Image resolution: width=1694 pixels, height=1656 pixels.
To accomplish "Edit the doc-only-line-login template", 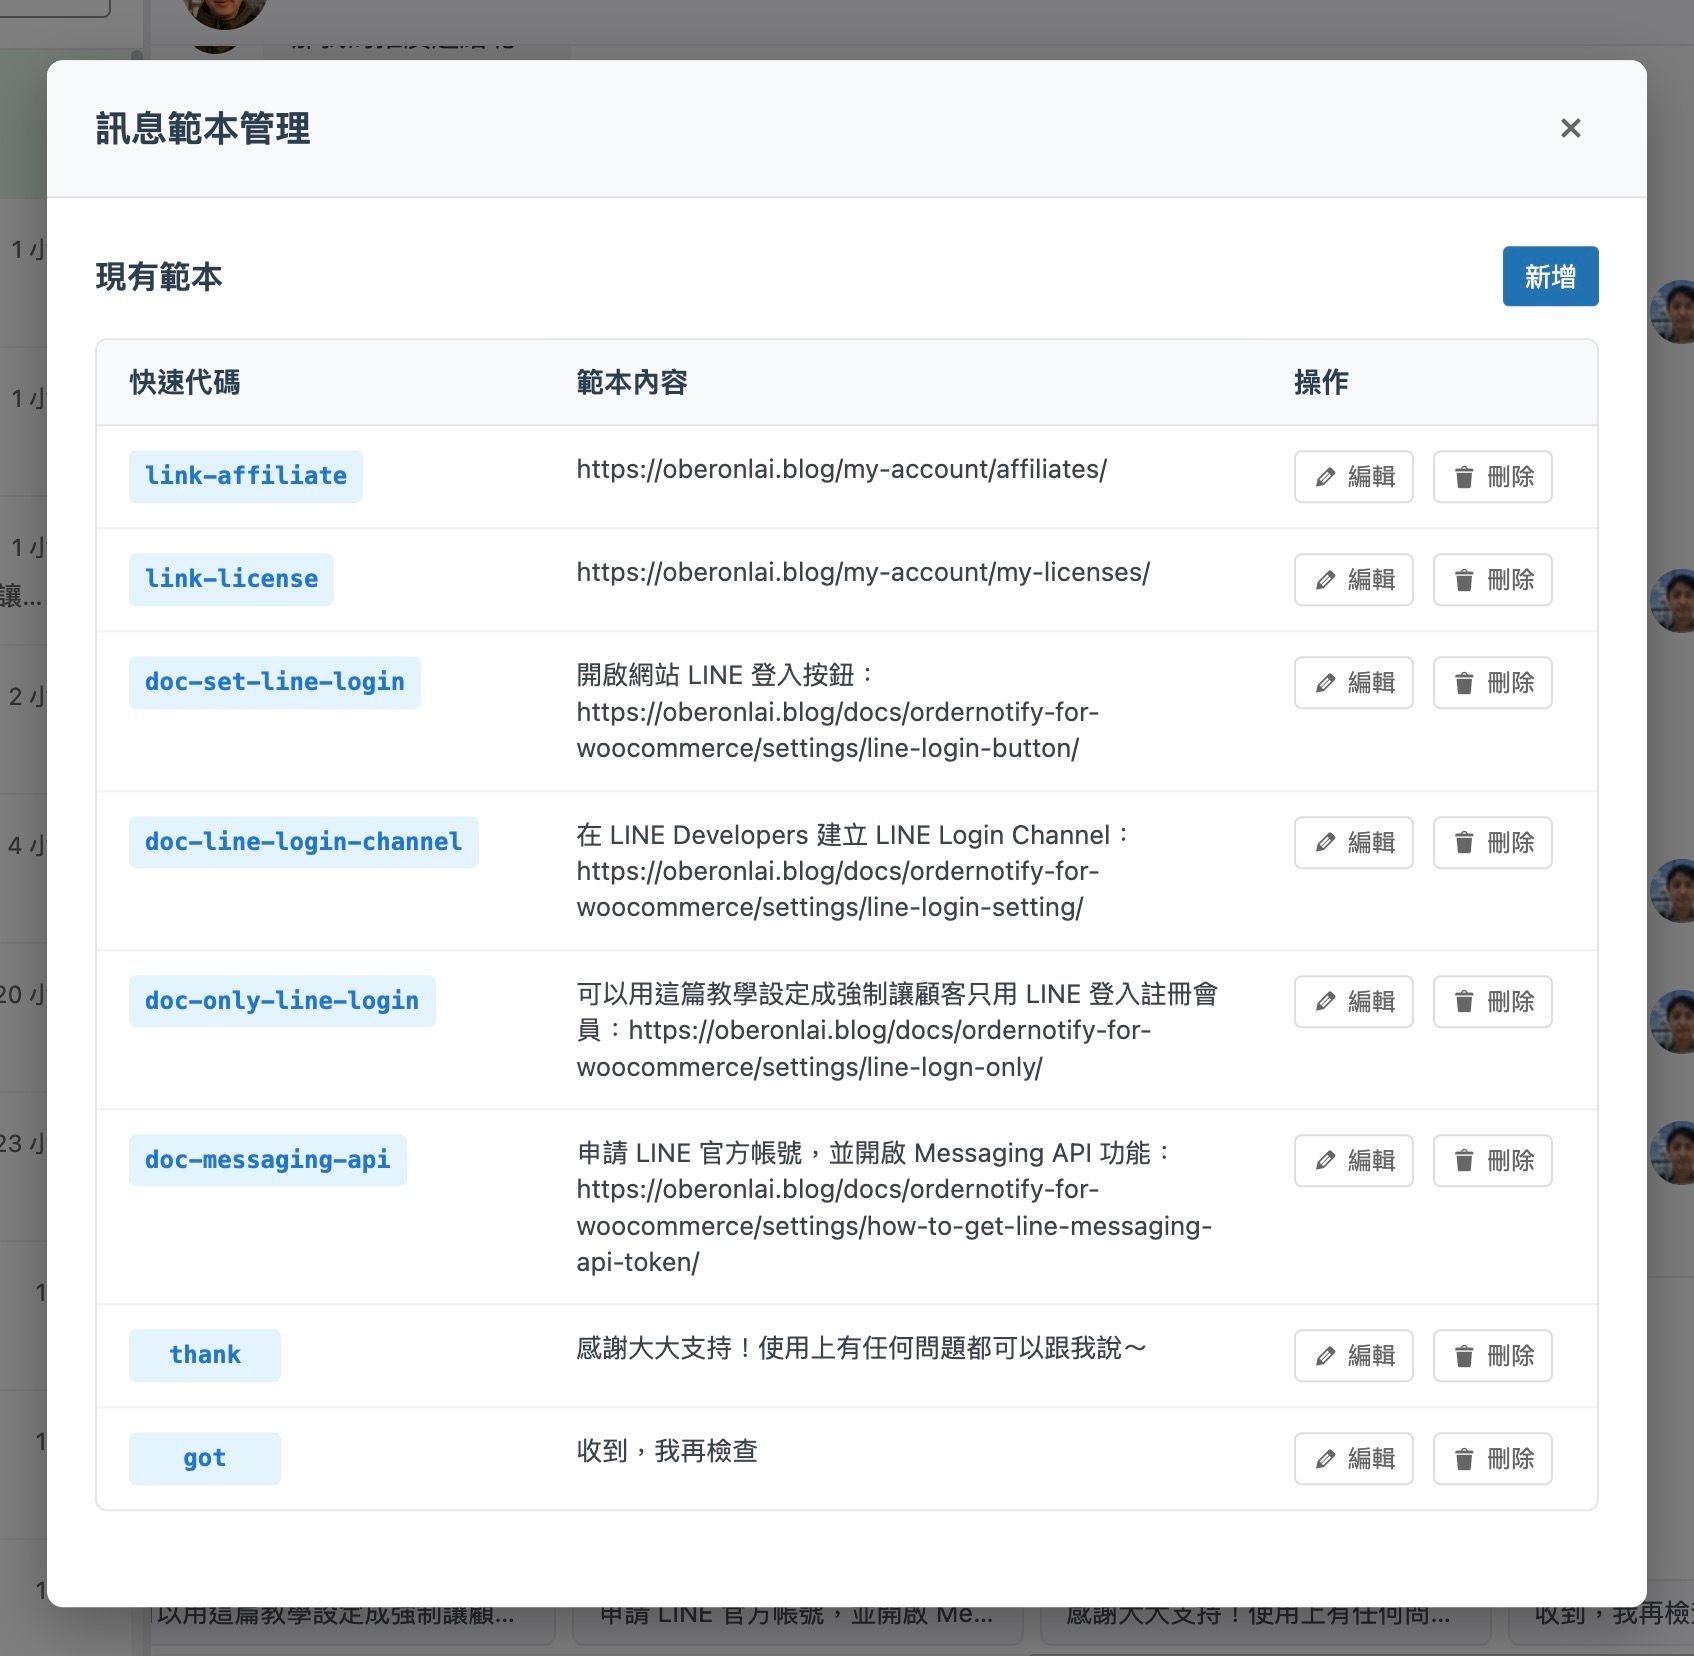I will coord(1353,1001).
